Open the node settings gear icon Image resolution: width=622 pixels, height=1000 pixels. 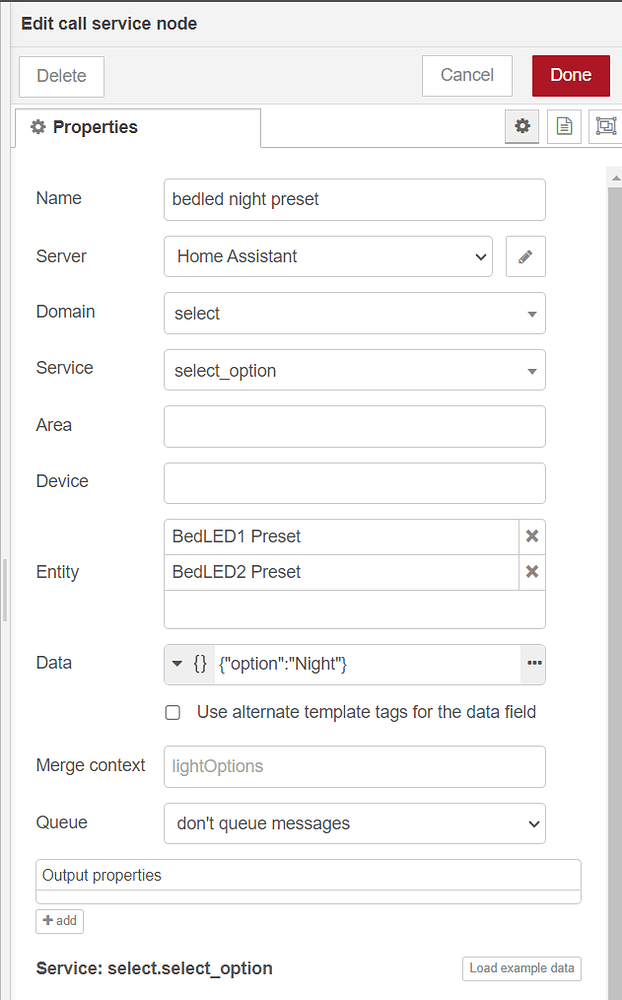coord(521,126)
